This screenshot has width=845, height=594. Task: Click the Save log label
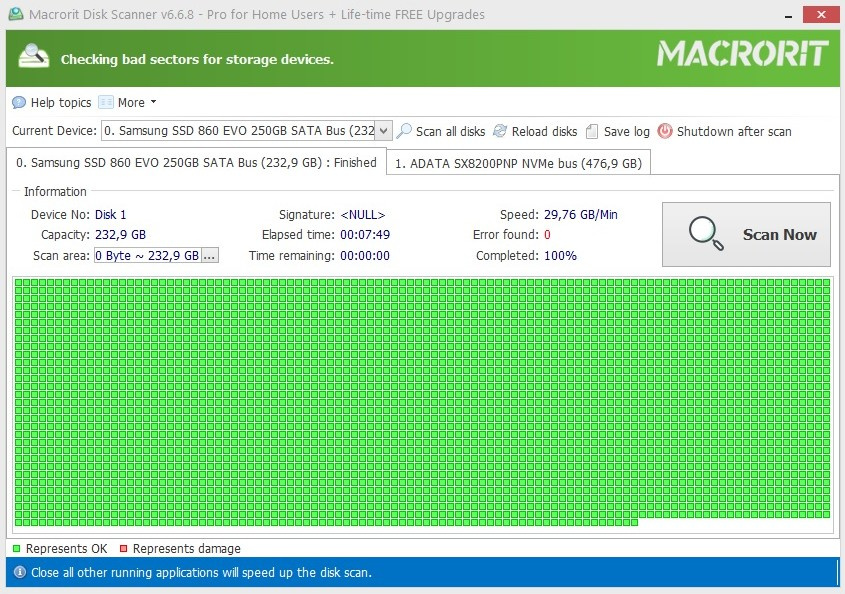click(x=627, y=131)
